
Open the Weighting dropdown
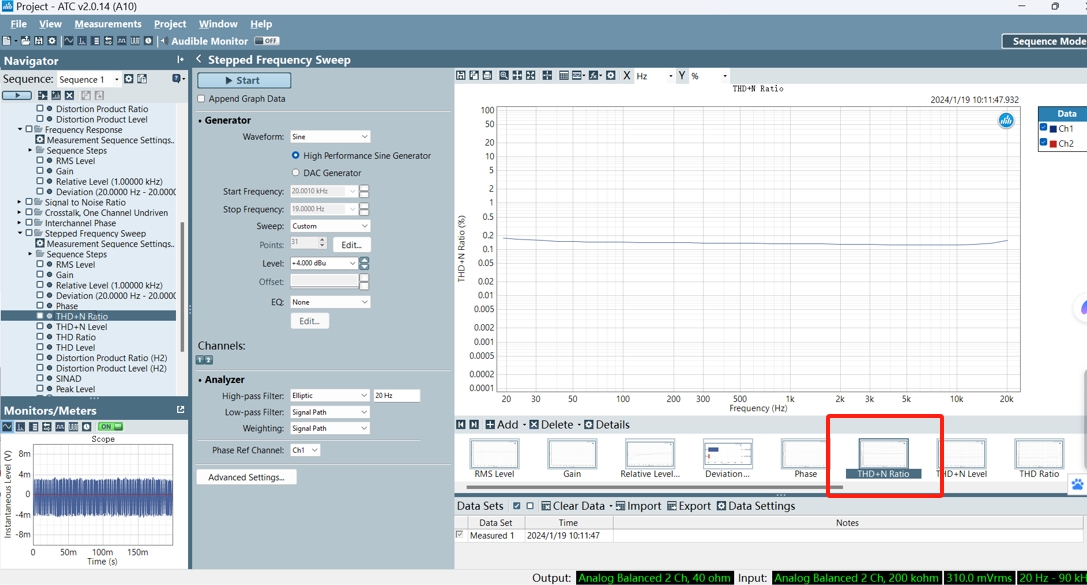(x=330, y=428)
